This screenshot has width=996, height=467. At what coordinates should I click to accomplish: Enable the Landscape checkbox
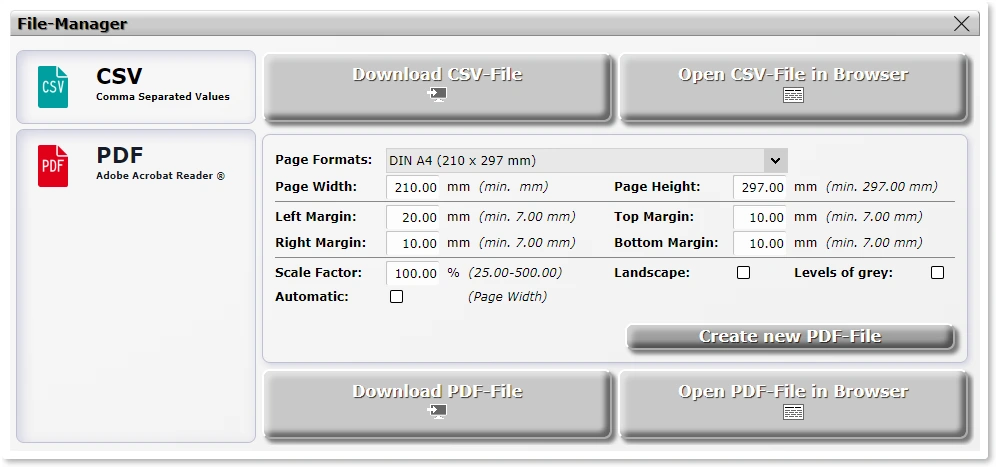(x=743, y=273)
